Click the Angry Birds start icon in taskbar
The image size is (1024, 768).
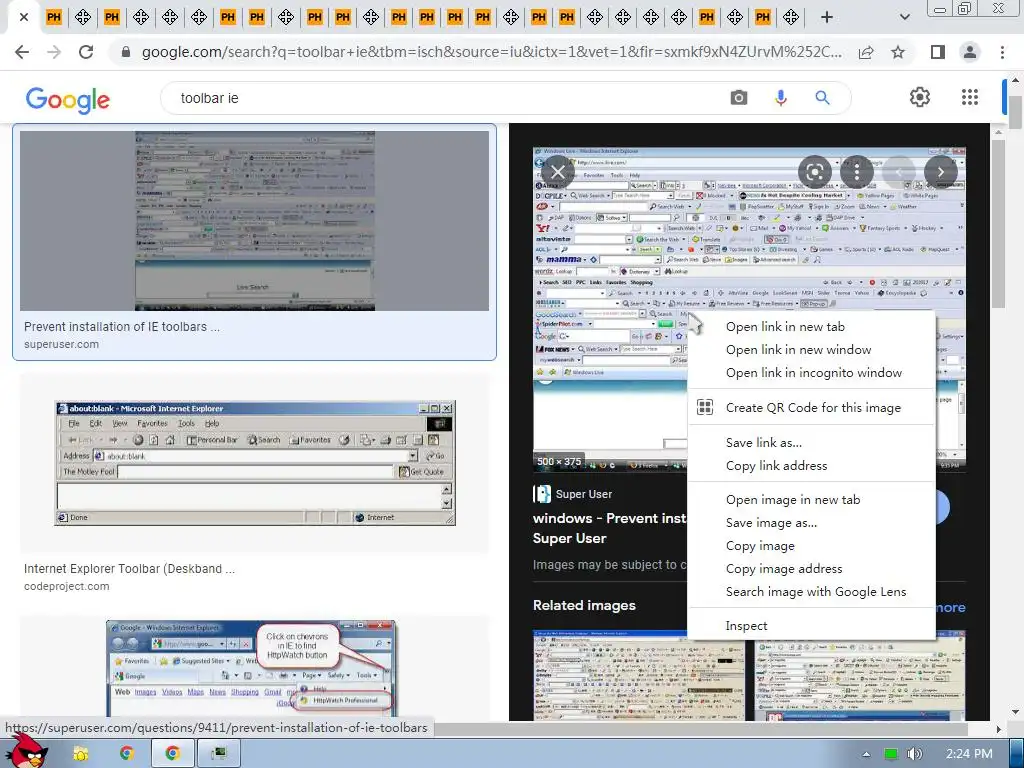pos(26,751)
